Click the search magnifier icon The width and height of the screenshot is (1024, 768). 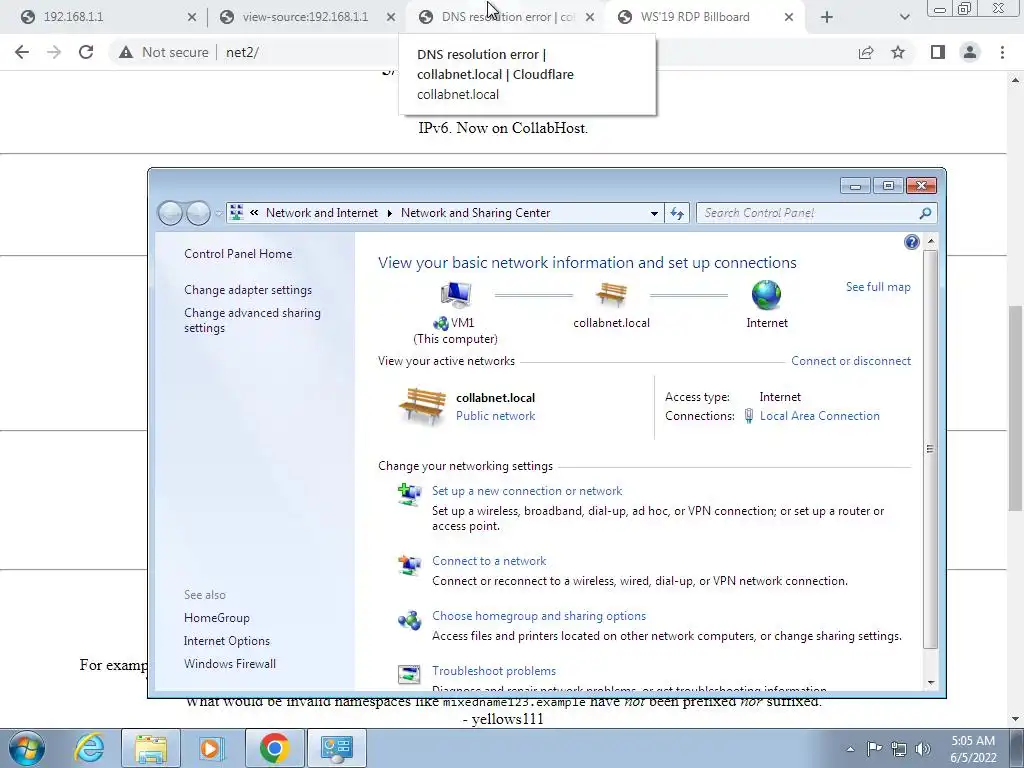tap(925, 213)
